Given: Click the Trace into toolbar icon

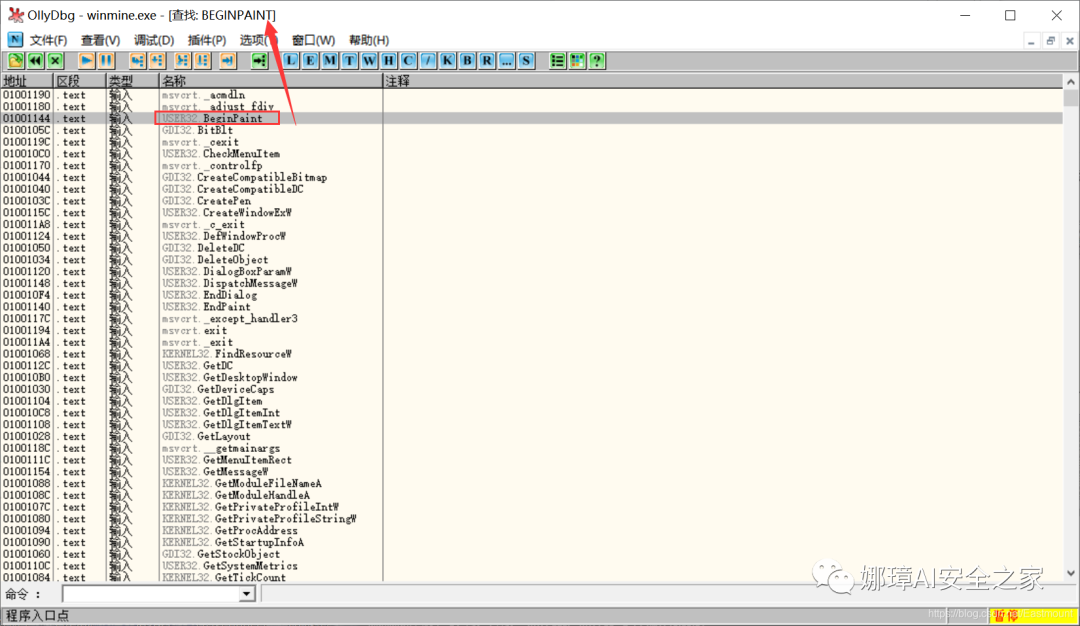Looking at the screenshot, I should point(183,61).
